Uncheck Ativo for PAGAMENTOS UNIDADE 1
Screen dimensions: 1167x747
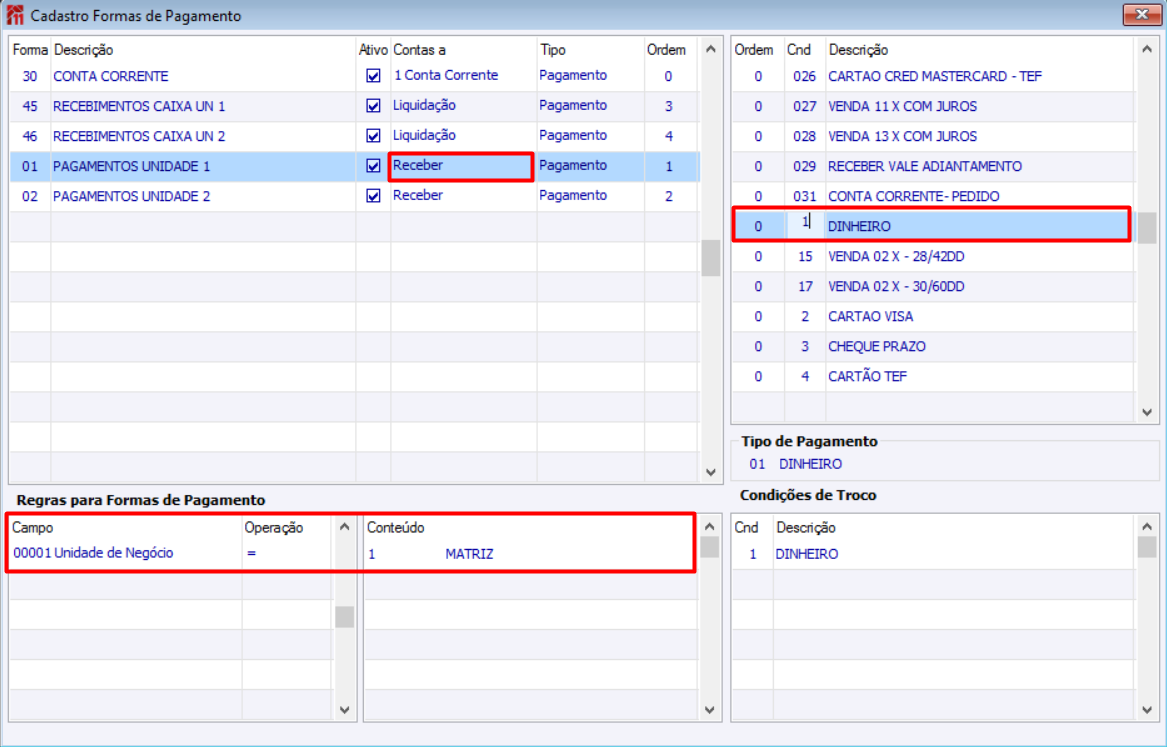[374, 166]
